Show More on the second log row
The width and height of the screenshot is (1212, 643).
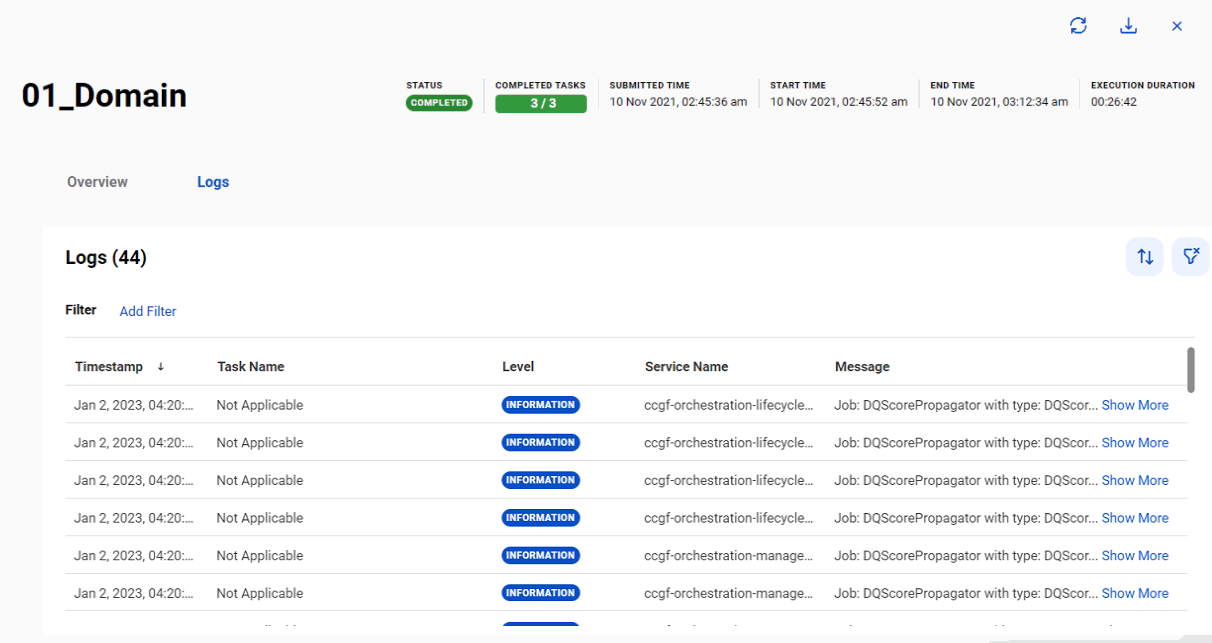(1135, 443)
